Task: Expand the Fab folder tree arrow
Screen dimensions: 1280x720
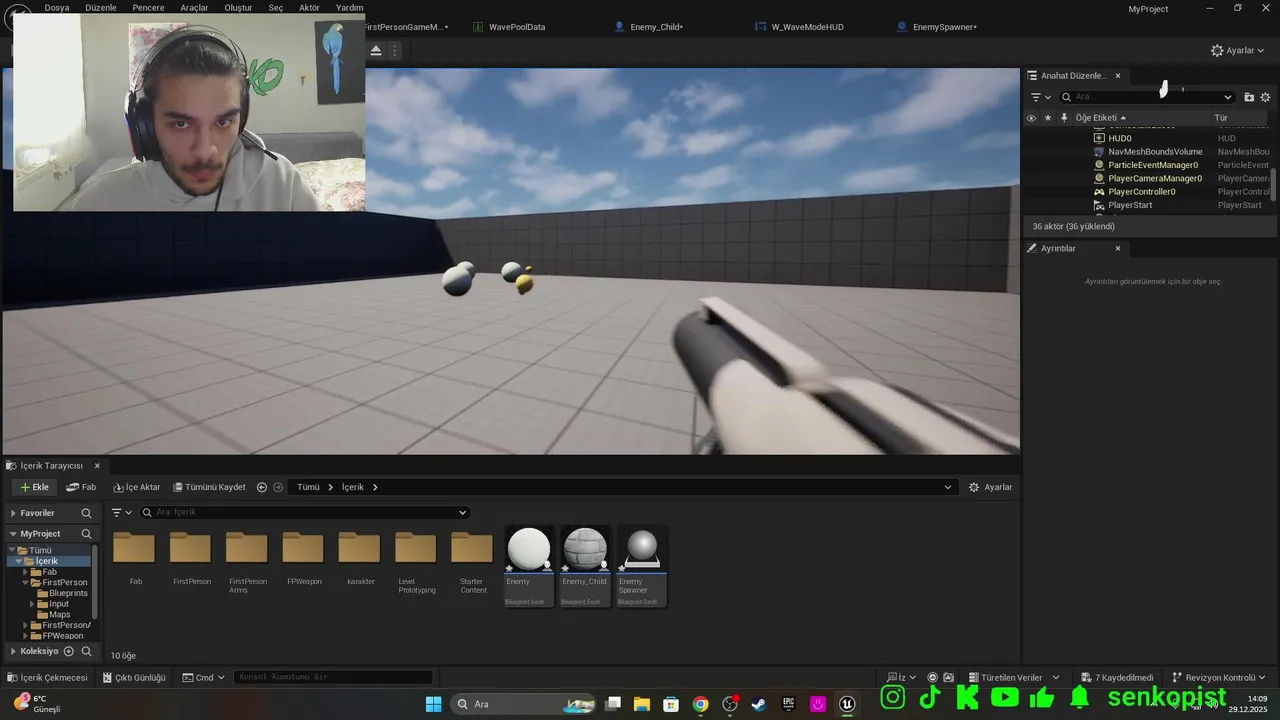Action: pyautogui.click(x=26, y=572)
